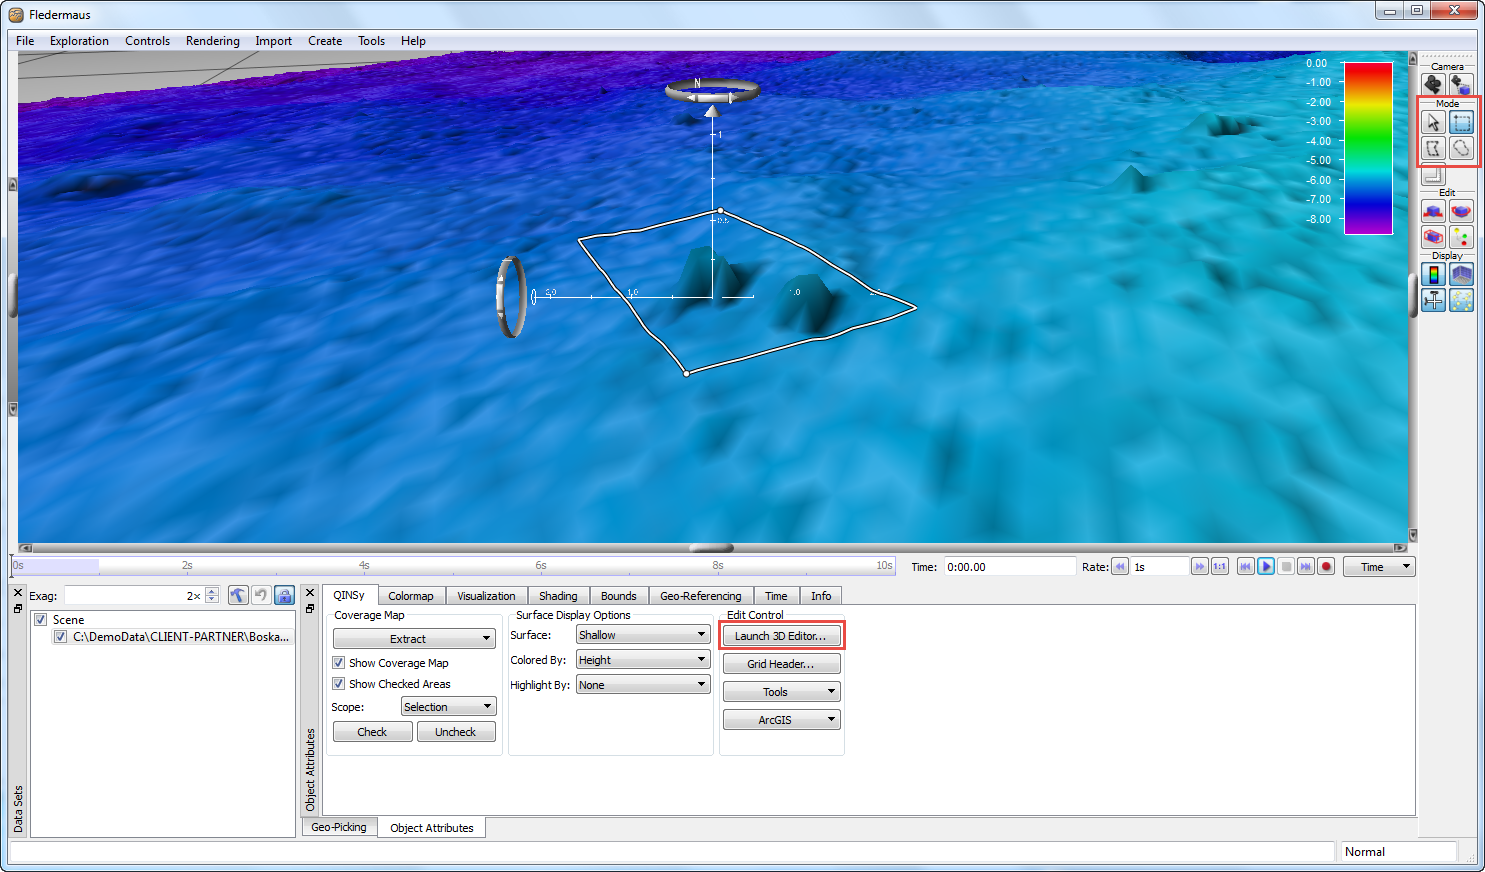Uncheck the Scene checkbox in Data Sets
This screenshot has height=872, width=1485.
point(41,620)
